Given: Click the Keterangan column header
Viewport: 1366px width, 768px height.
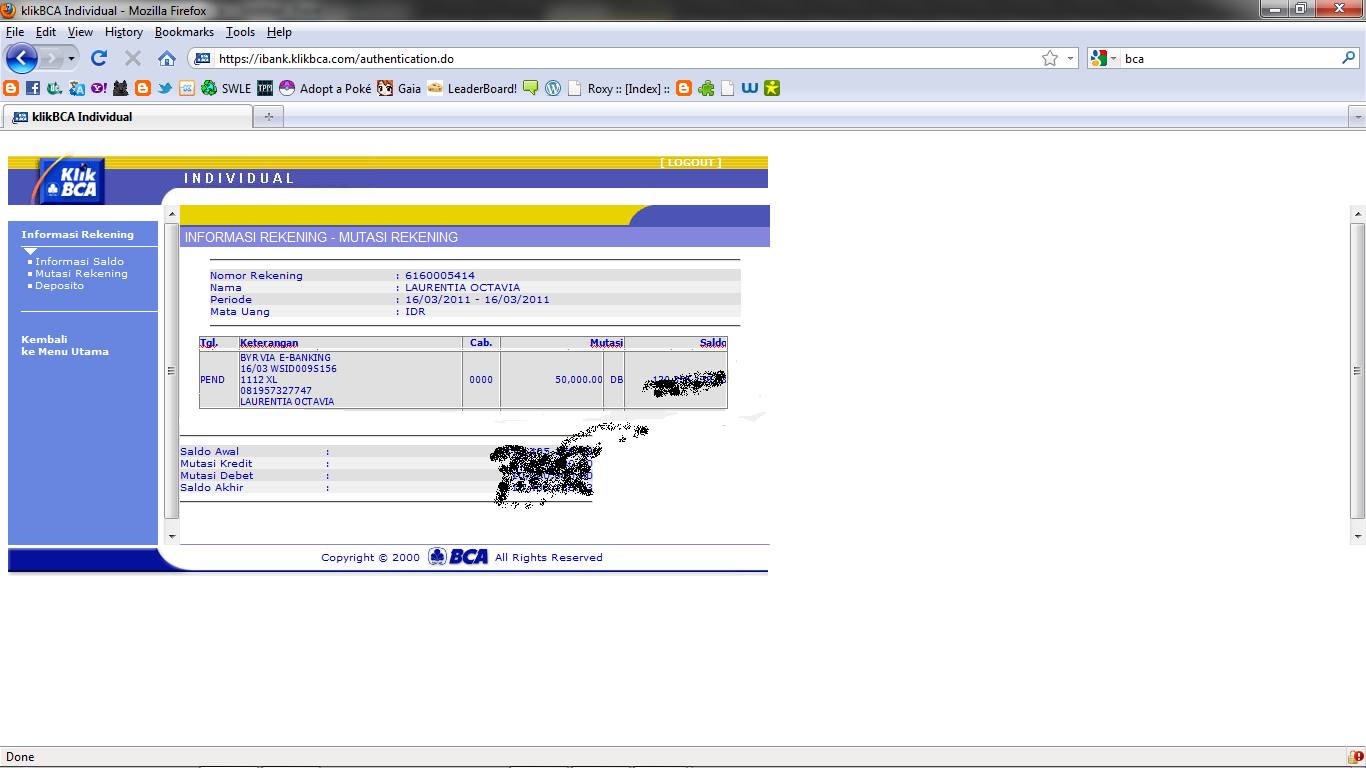Looking at the screenshot, I should [x=269, y=343].
